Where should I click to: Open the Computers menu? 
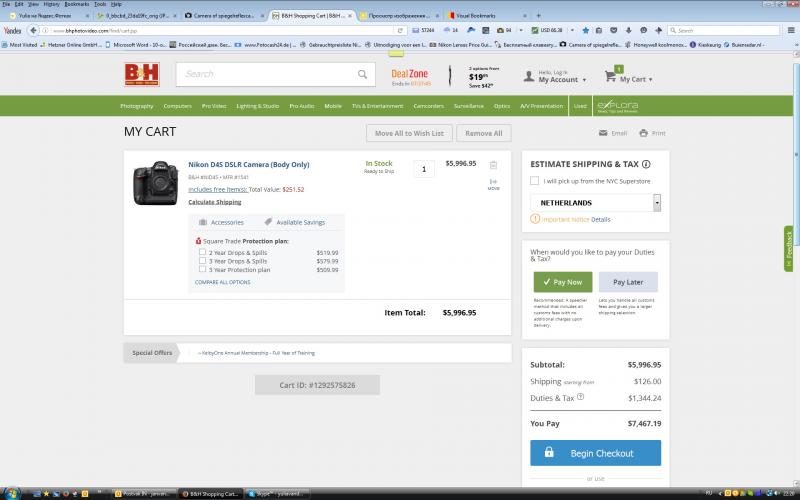tap(178, 106)
